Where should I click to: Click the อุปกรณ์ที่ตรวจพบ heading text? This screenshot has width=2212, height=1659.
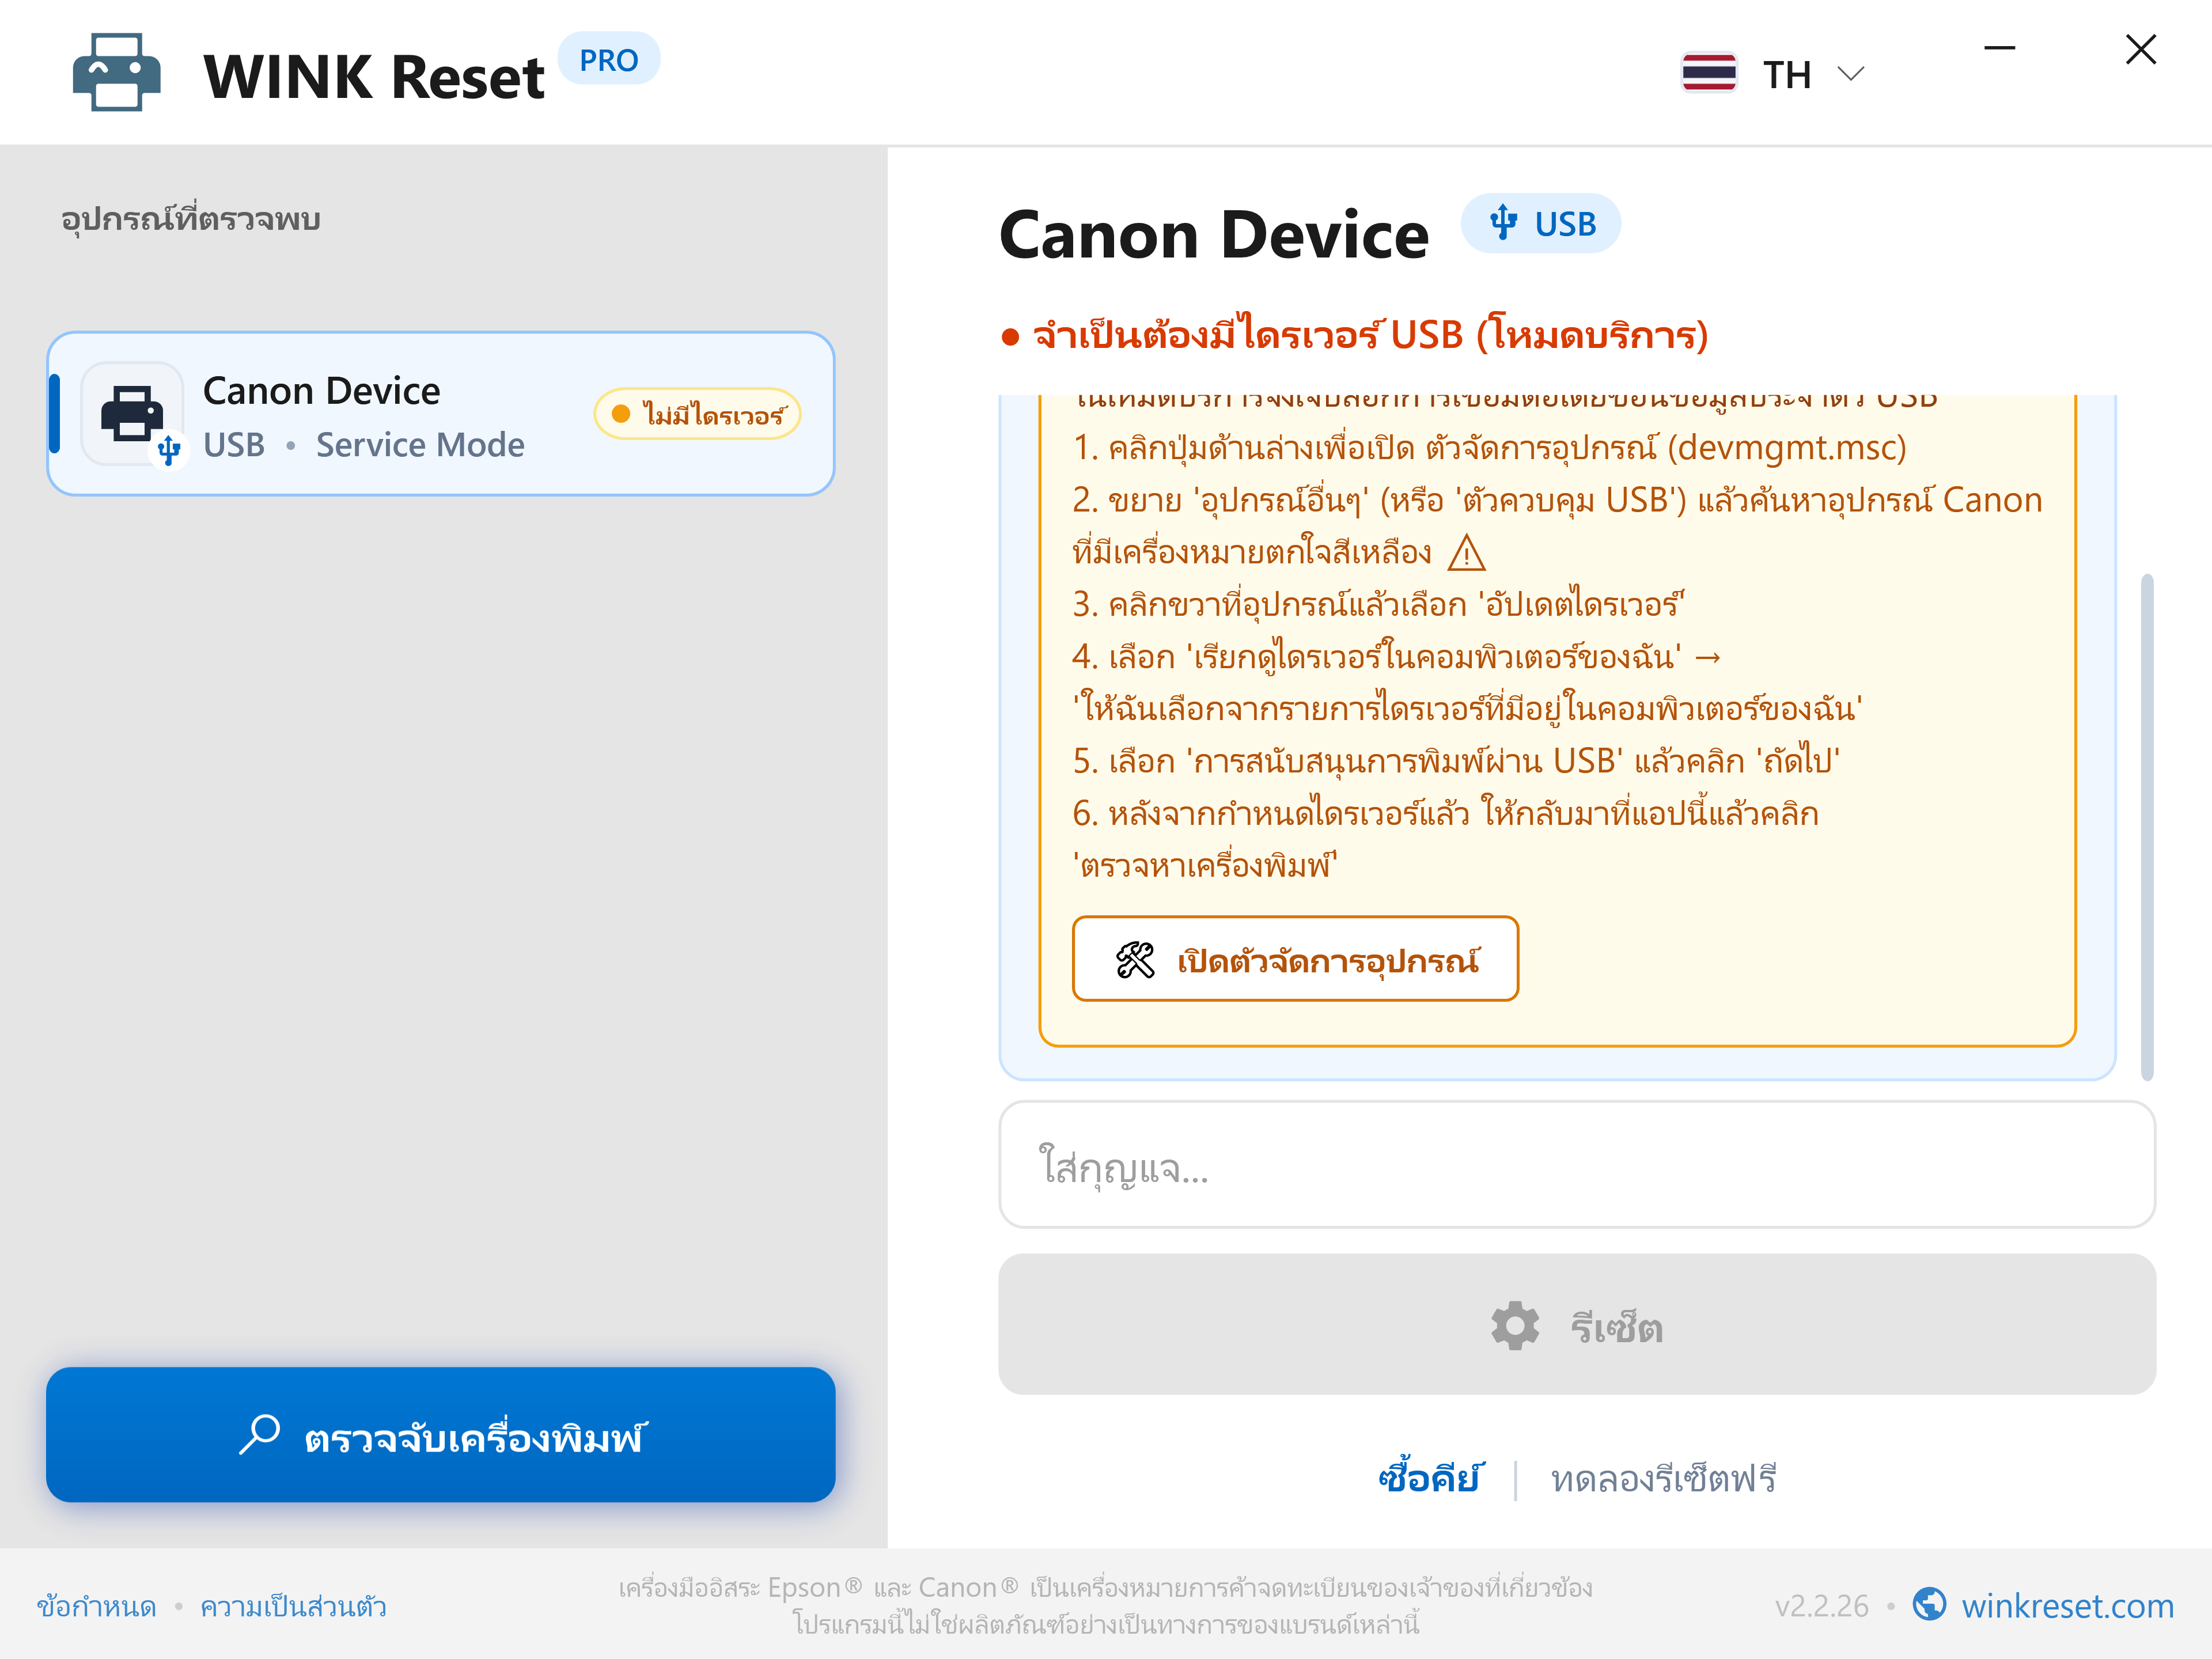point(191,218)
